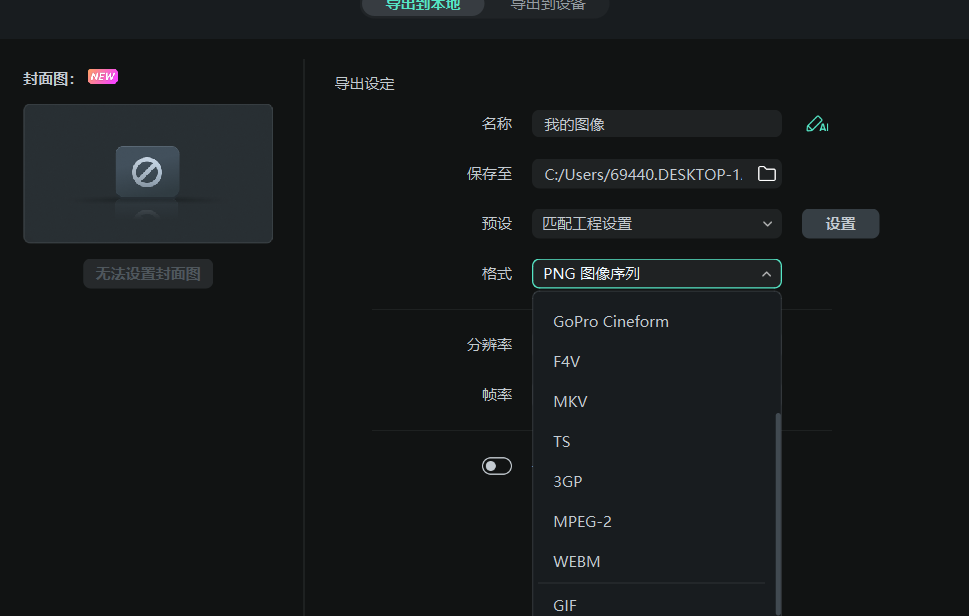Choose the F4V format option
Screen dimensions: 969x616
click(x=567, y=362)
